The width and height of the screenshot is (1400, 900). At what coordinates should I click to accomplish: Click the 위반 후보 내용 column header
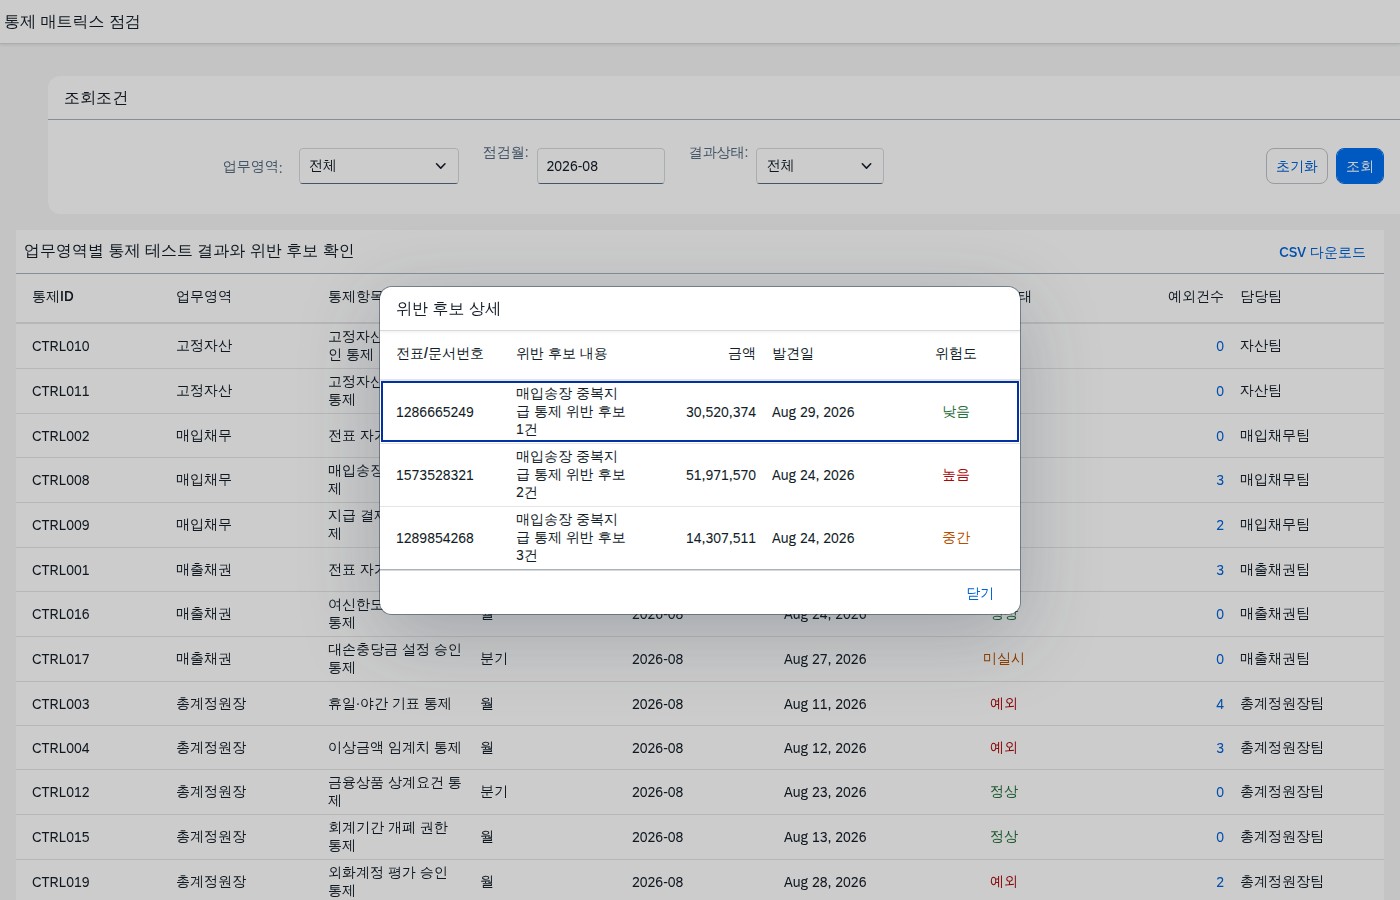561,354
